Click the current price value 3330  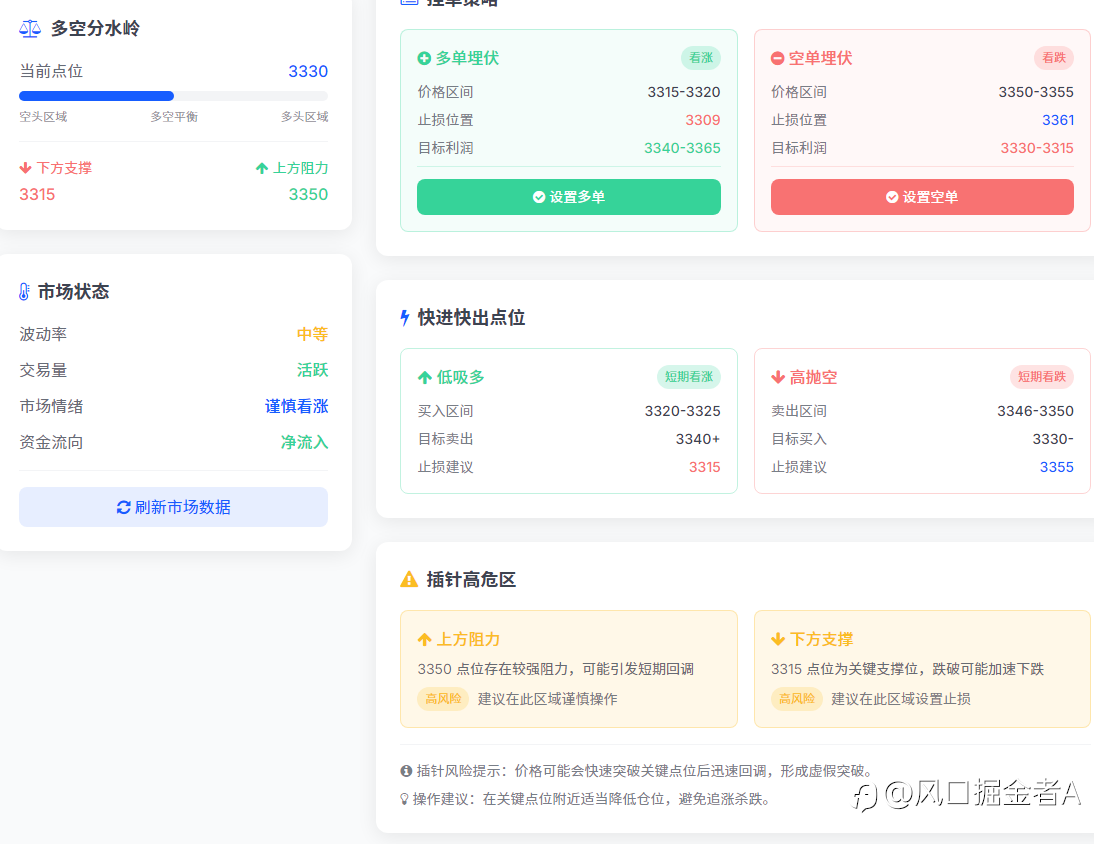coord(308,72)
